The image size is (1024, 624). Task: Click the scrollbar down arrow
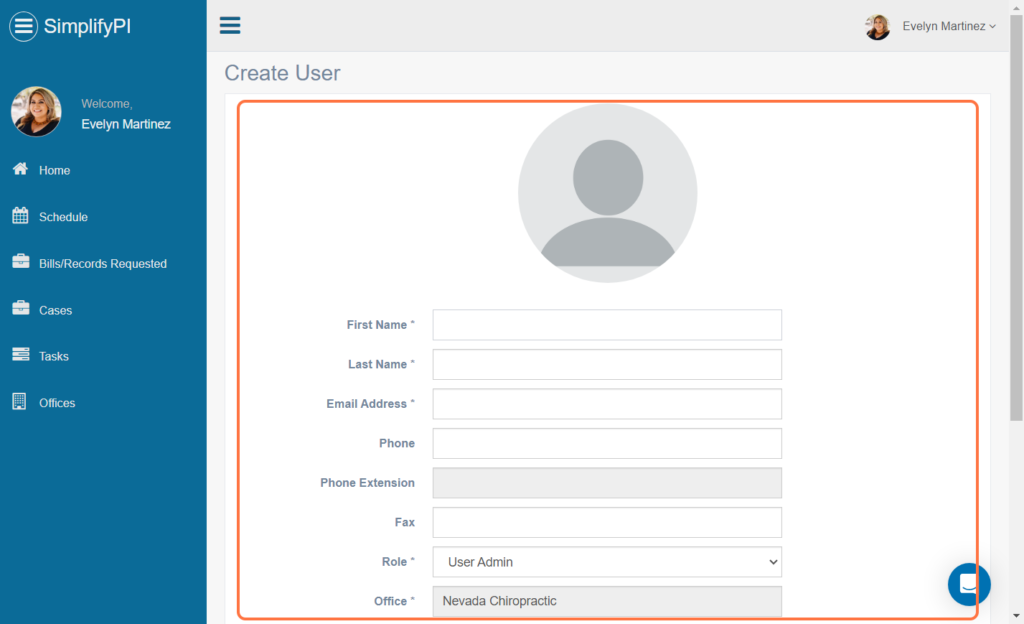coord(1016,616)
